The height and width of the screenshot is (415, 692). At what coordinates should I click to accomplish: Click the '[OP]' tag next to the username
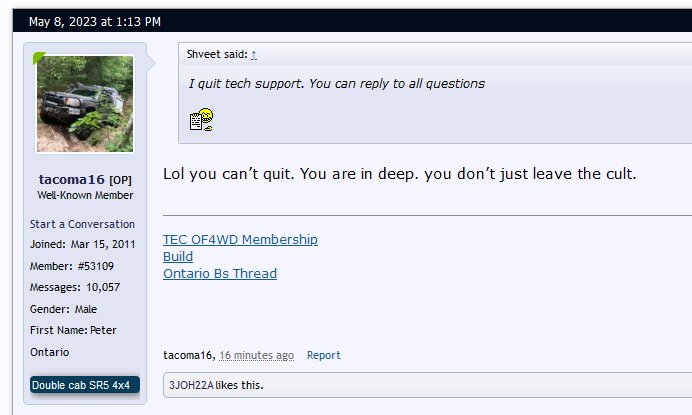click(x=120, y=180)
